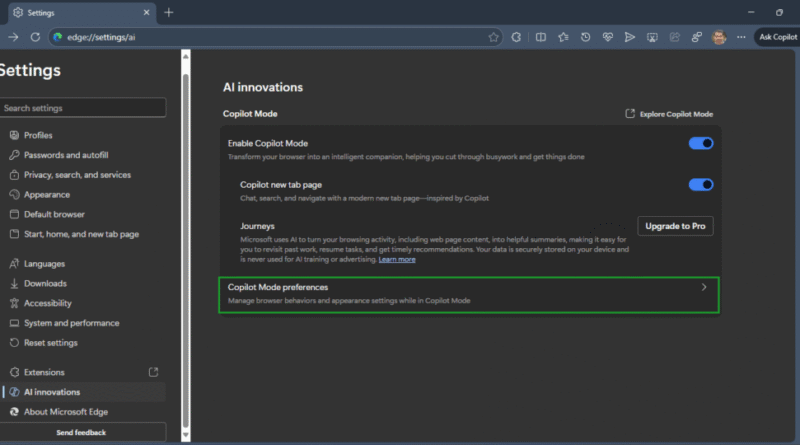
Task: Click the favorites star in address bar
Action: (x=494, y=37)
